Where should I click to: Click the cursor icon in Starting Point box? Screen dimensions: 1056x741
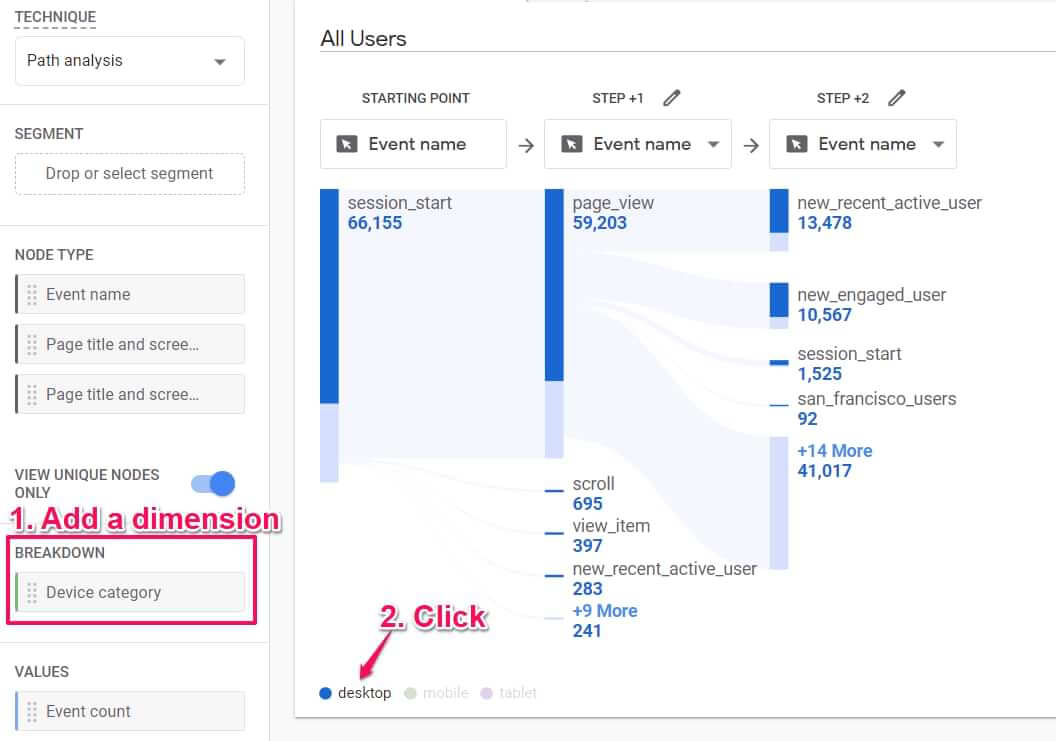click(x=346, y=144)
